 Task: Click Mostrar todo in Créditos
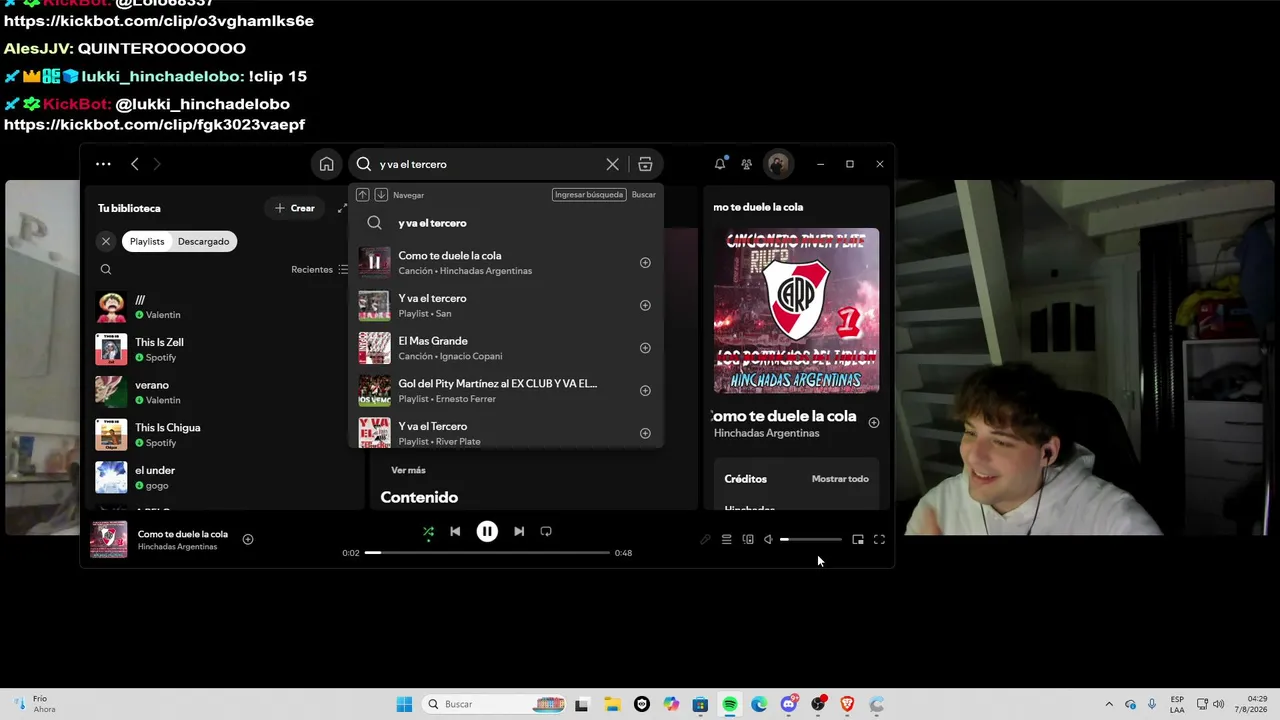(840, 479)
